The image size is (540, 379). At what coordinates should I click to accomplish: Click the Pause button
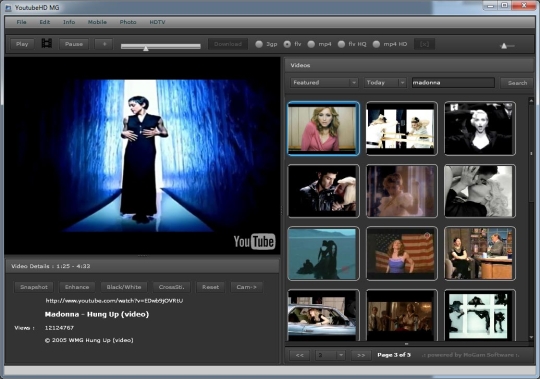click(74, 44)
